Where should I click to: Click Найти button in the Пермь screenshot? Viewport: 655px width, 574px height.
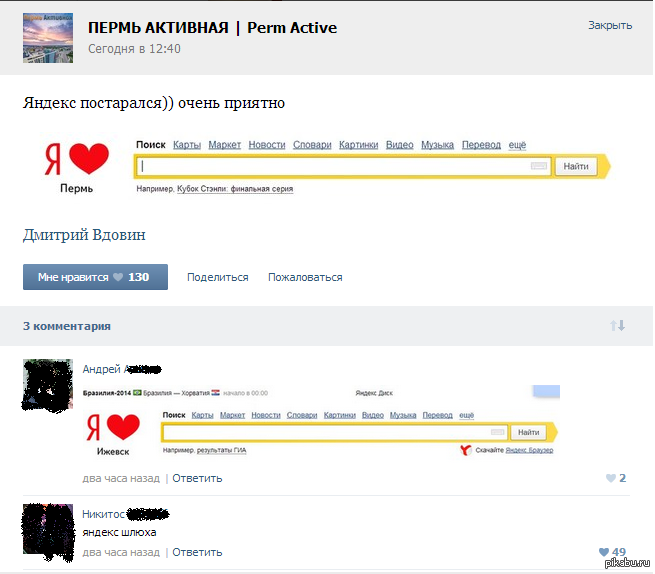pyautogui.click(x=576, y=166)
